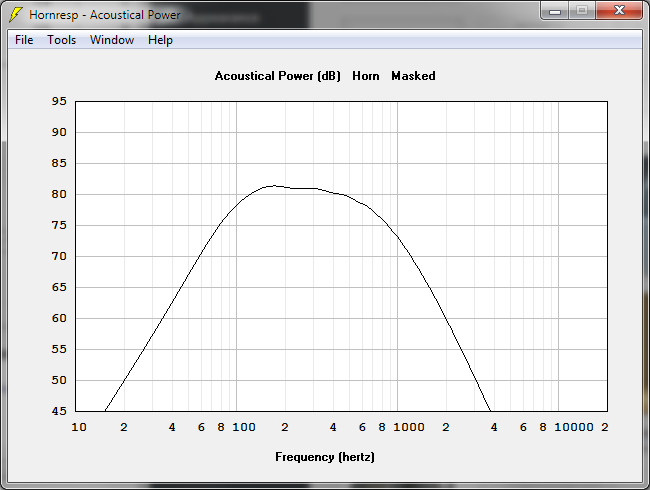Click the 45 value on the vertical axis
The image size is (650, 490).
[x=58, y=411]
